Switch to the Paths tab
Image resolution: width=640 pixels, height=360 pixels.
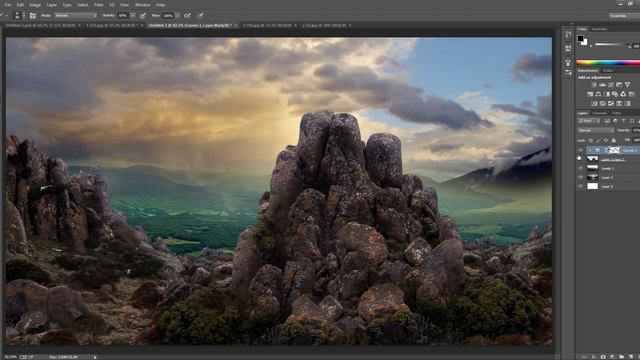click(616, 113)
